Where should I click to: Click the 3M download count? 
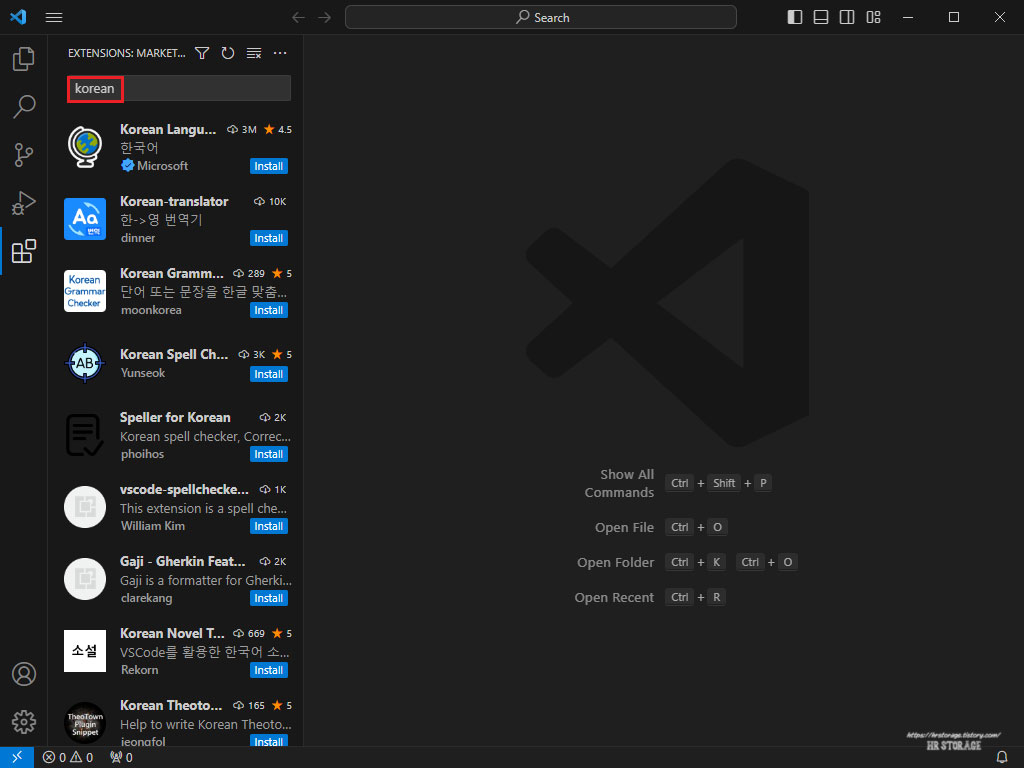tap(242, 129)
